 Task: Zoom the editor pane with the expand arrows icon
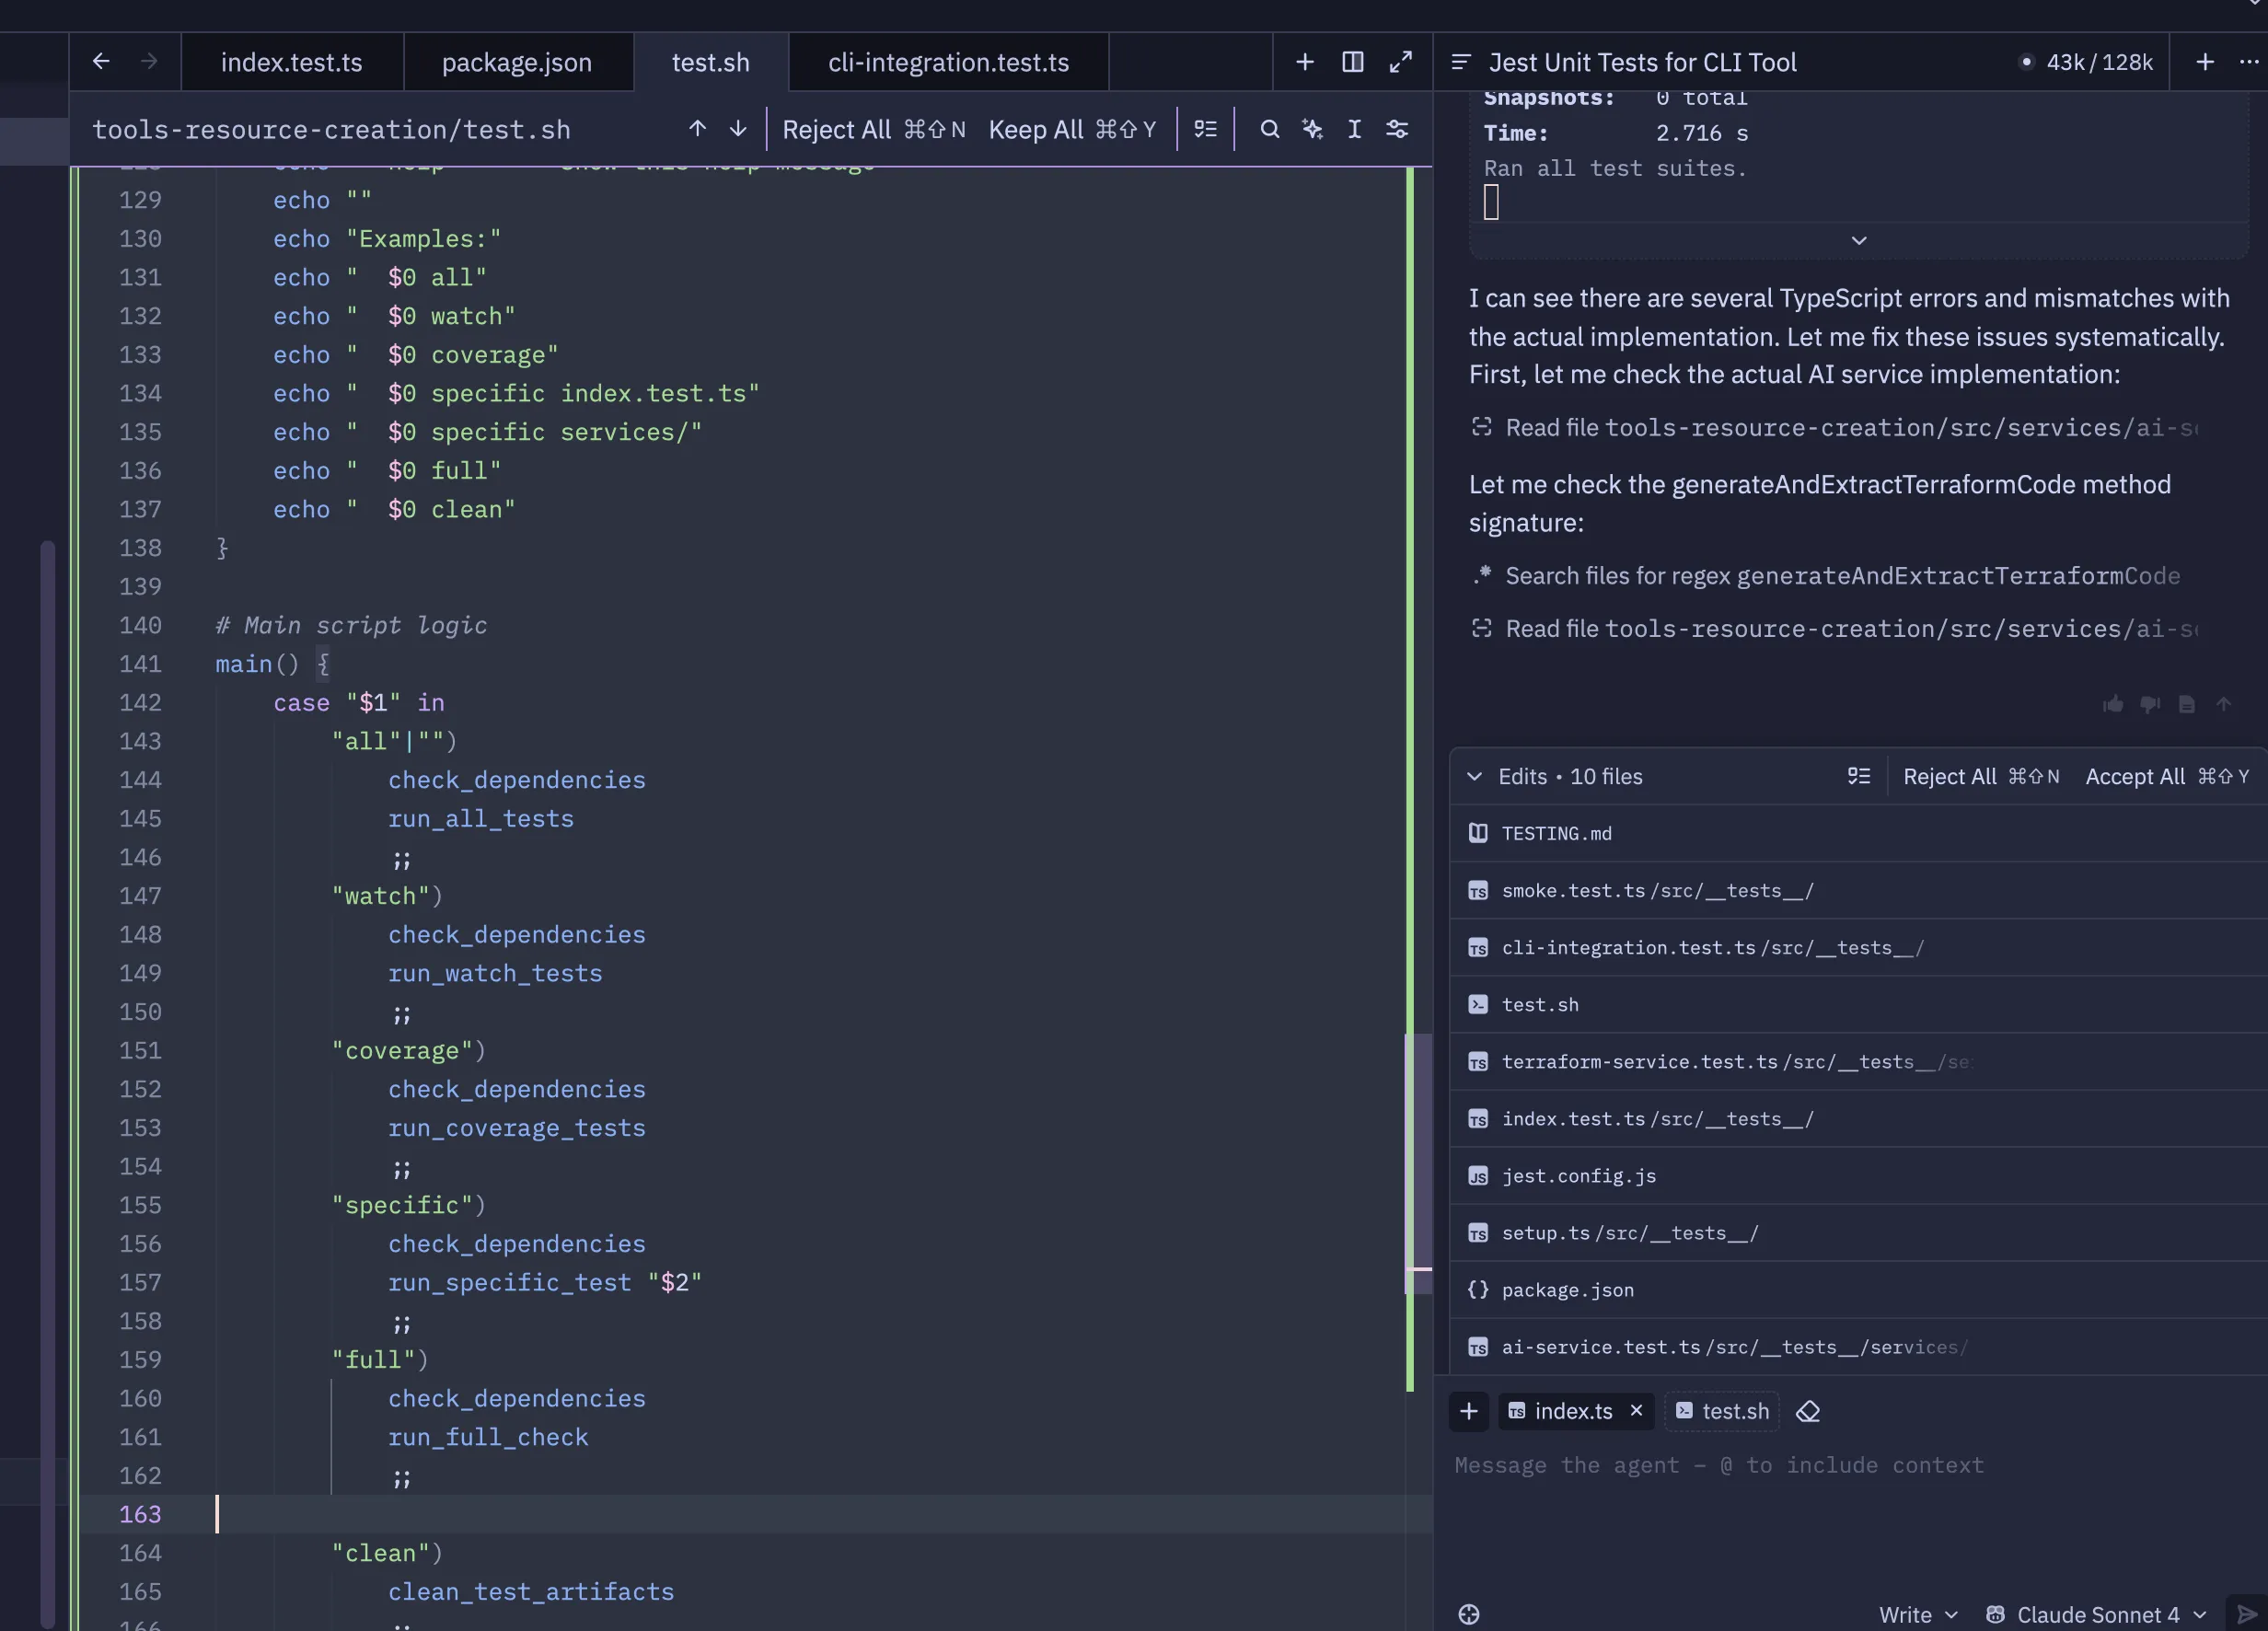point(1400,62)
